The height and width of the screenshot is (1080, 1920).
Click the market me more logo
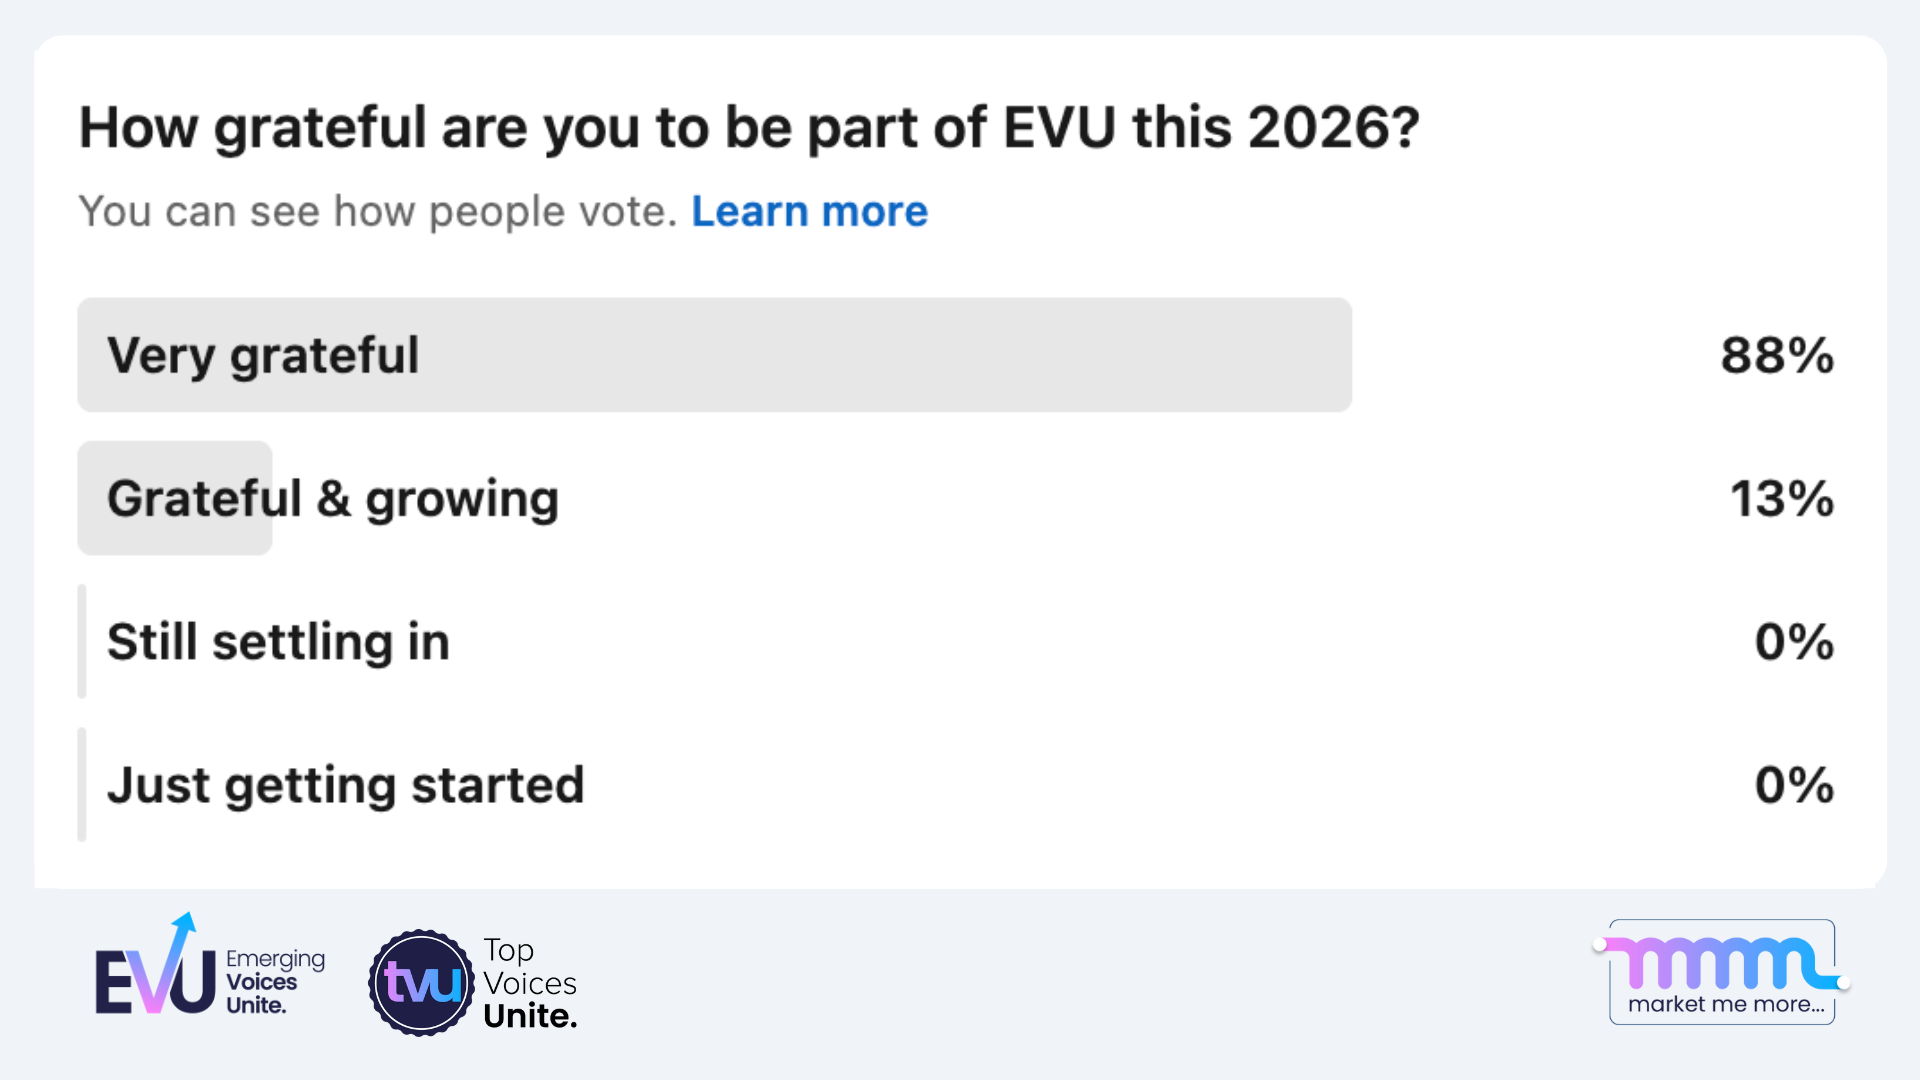point(1720,972)
